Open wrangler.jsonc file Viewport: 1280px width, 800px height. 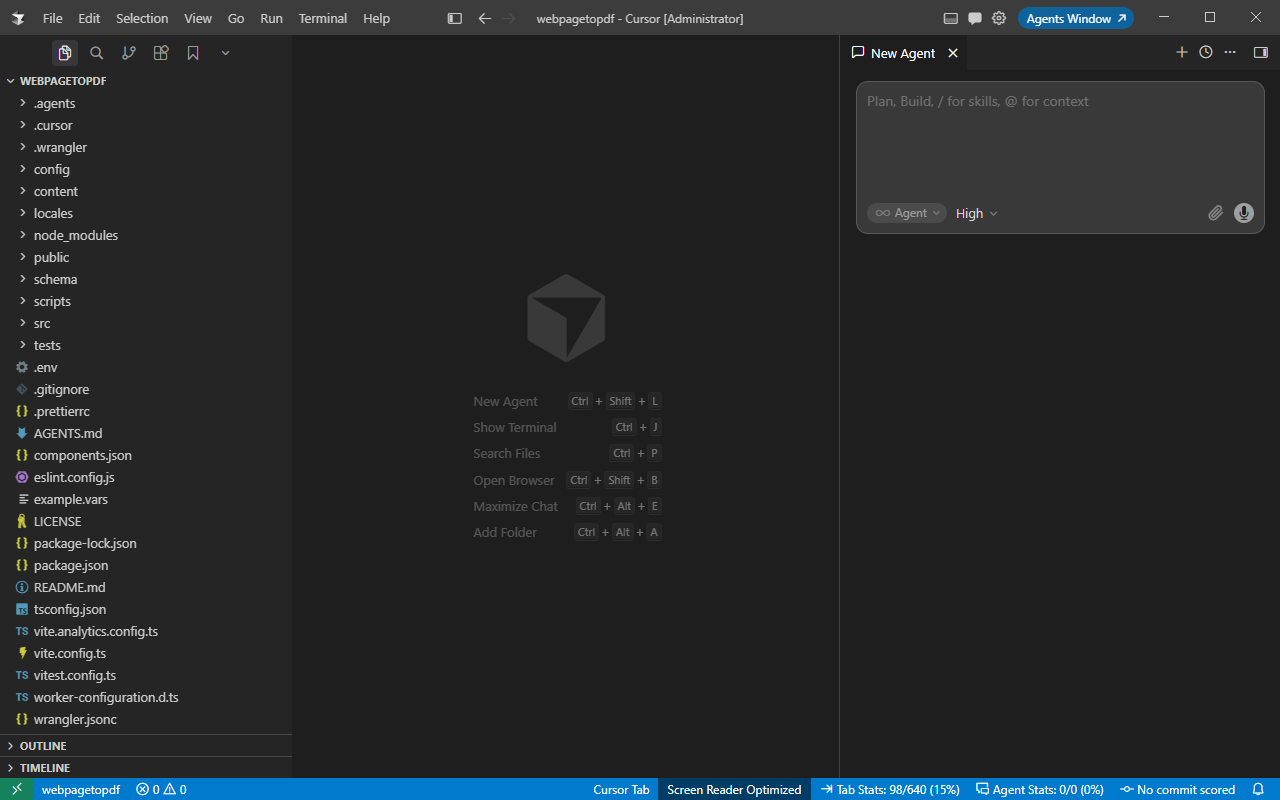[146, 719]
